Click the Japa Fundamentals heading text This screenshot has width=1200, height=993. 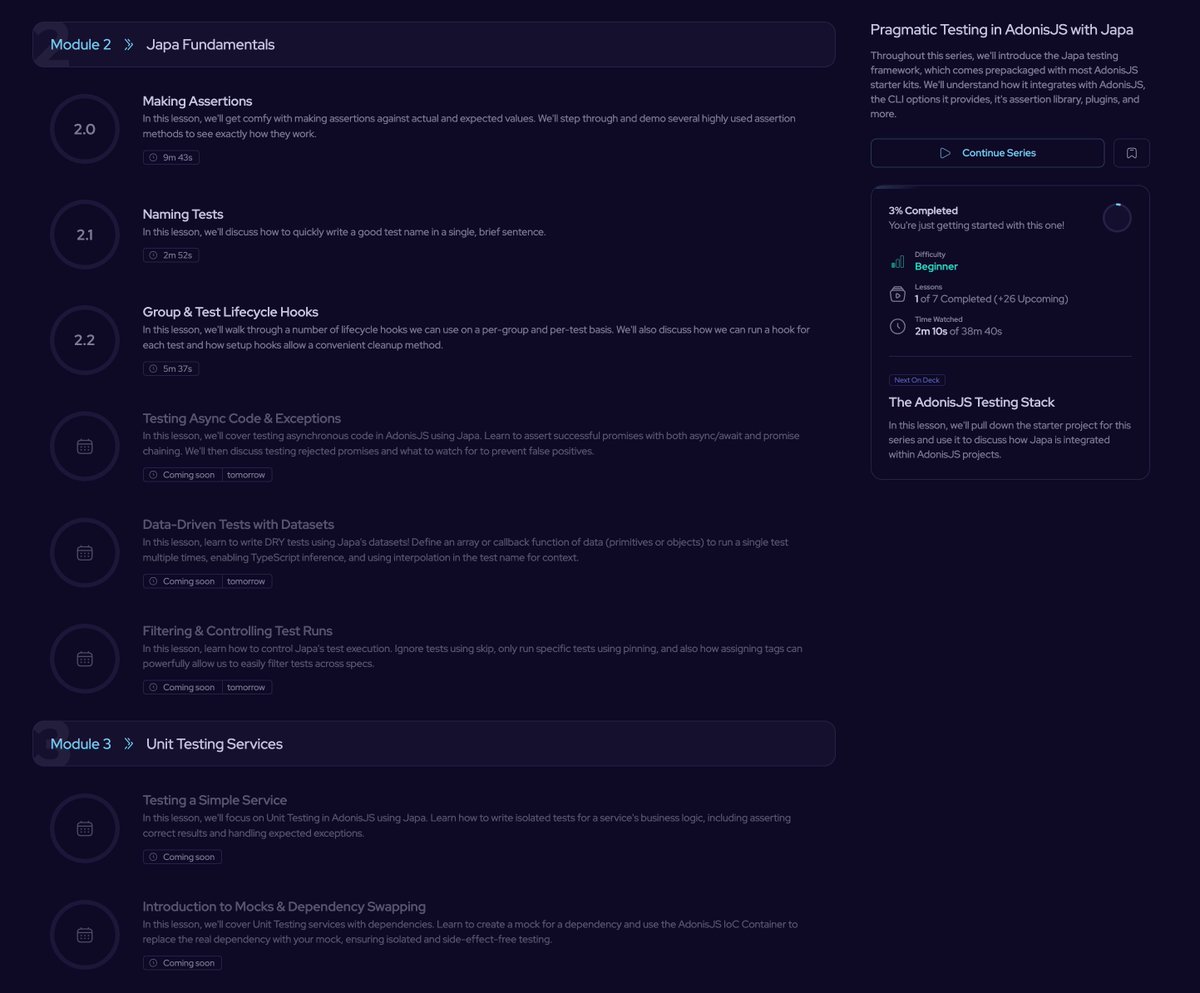click(x=210, y=45)
